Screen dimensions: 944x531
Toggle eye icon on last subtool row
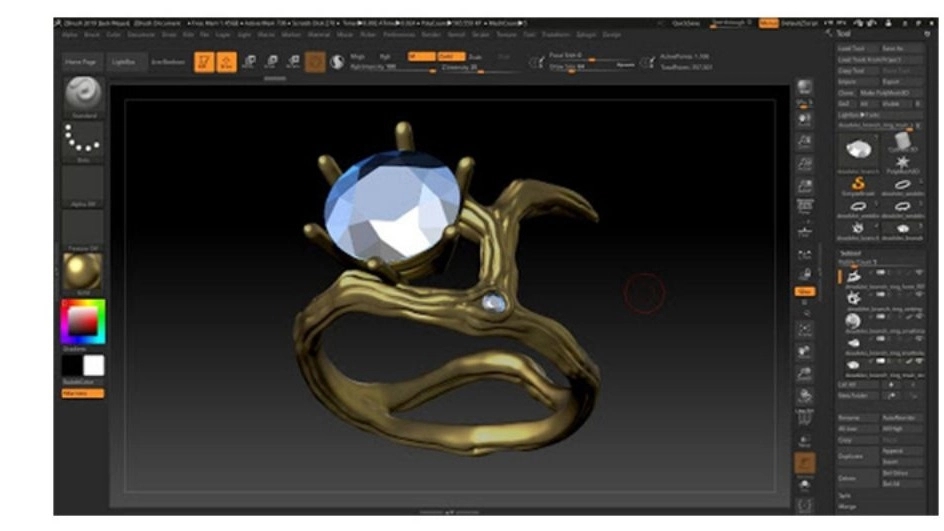tap(919, 361)
